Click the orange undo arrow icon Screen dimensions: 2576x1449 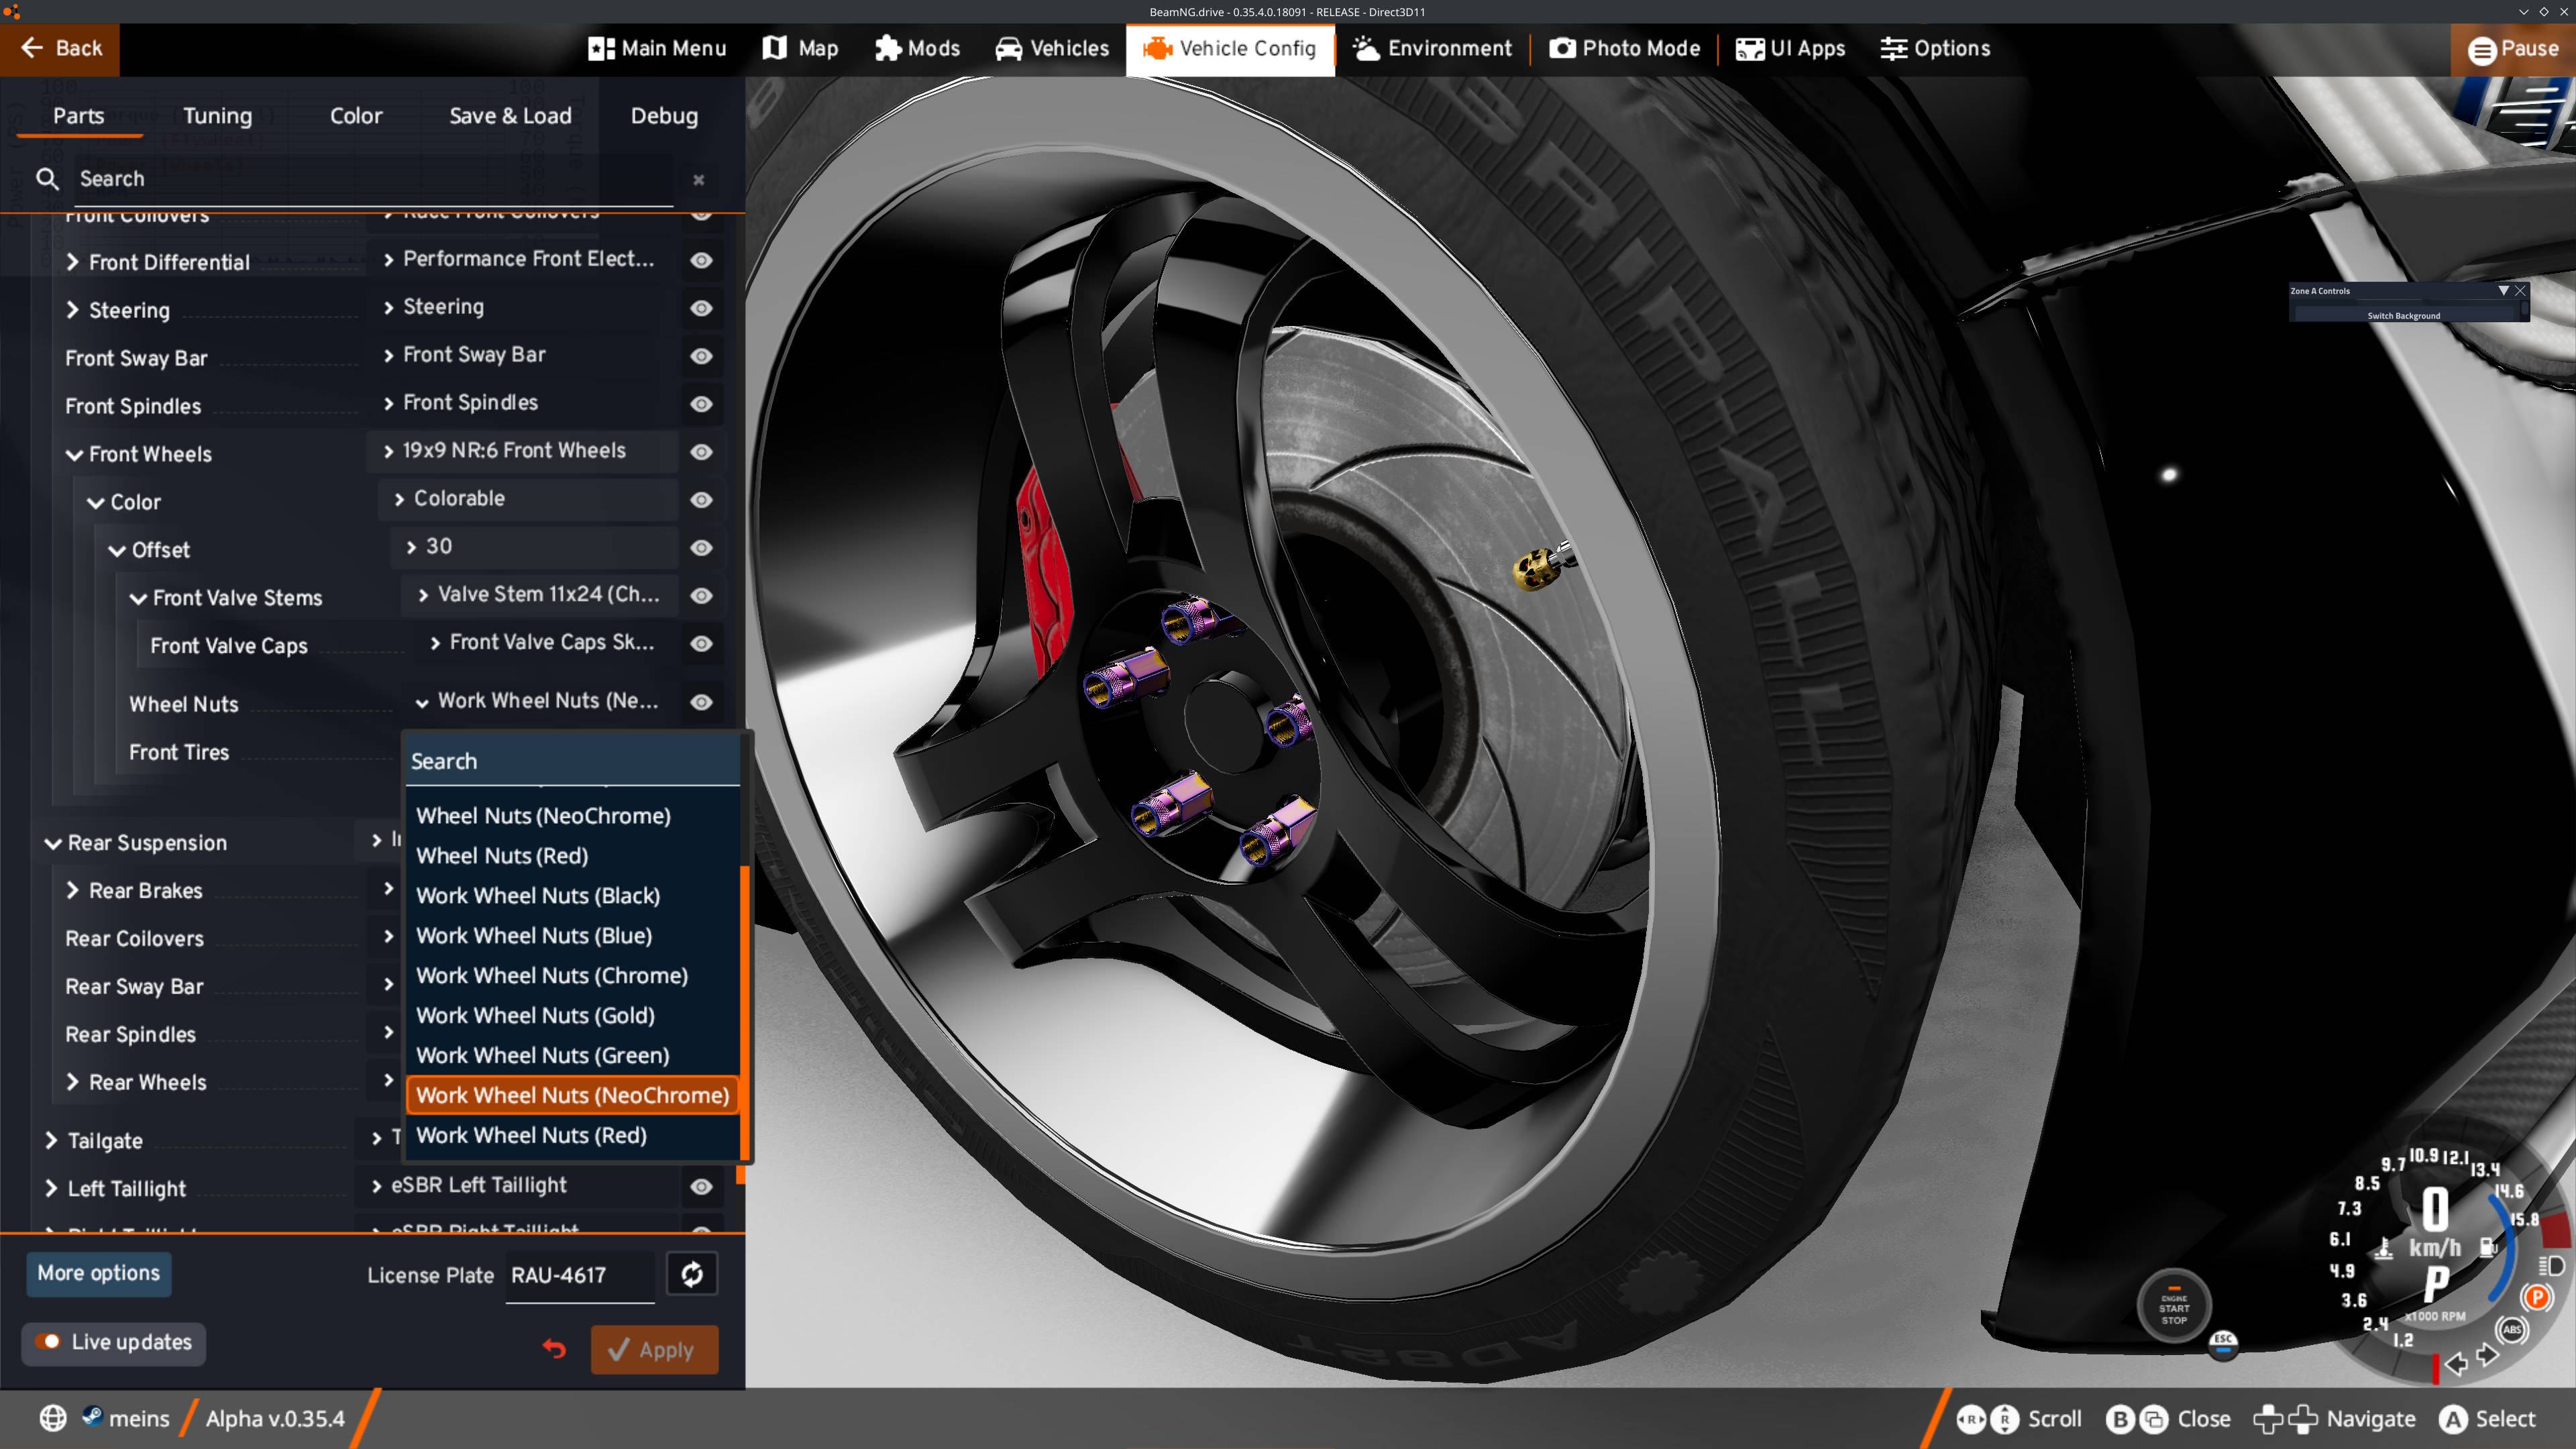[x=554, y=1349]
